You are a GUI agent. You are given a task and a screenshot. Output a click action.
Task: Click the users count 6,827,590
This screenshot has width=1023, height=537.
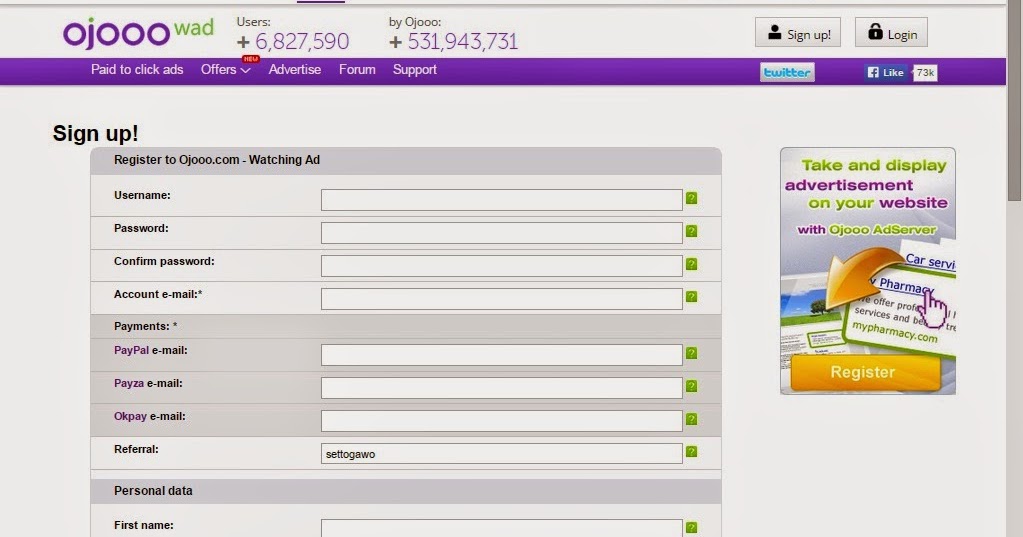point(301,42)
